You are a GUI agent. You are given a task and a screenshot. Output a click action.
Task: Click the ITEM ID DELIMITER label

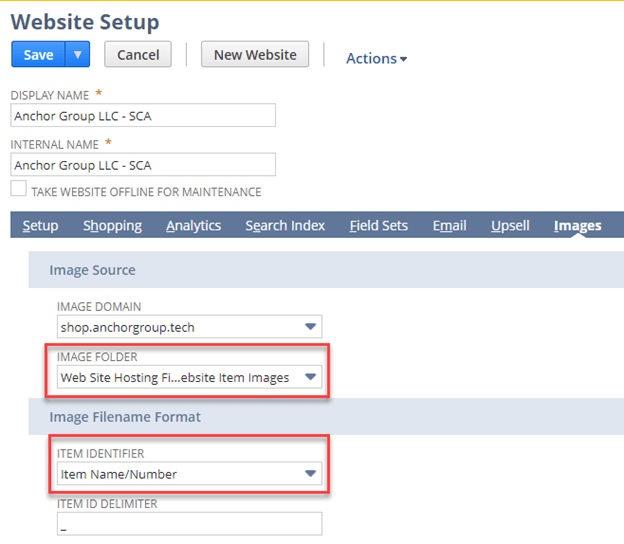(x=107, y=504)
